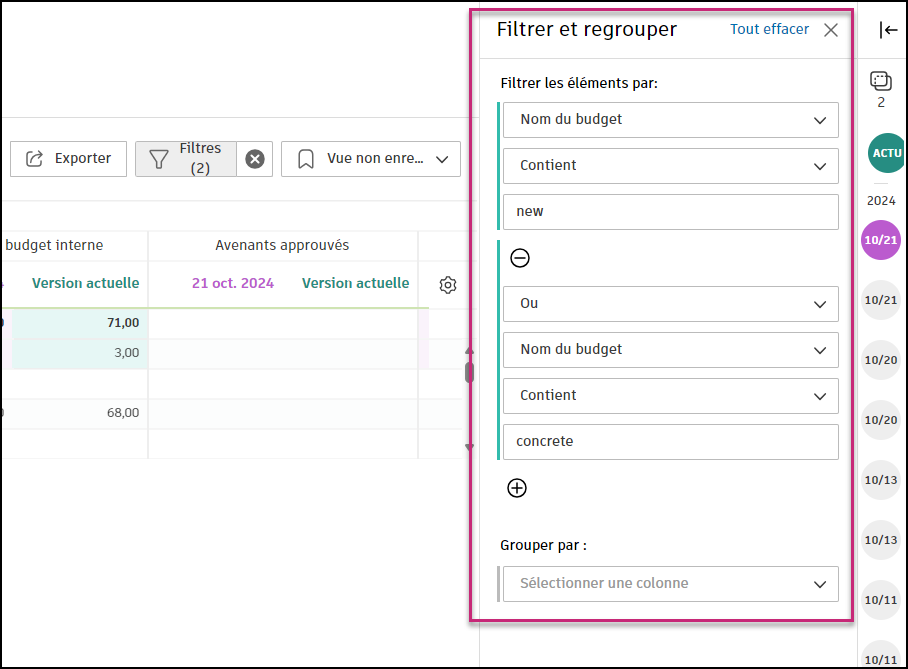Close the Filtrer et regrouper panel

(x=830, y=29)
